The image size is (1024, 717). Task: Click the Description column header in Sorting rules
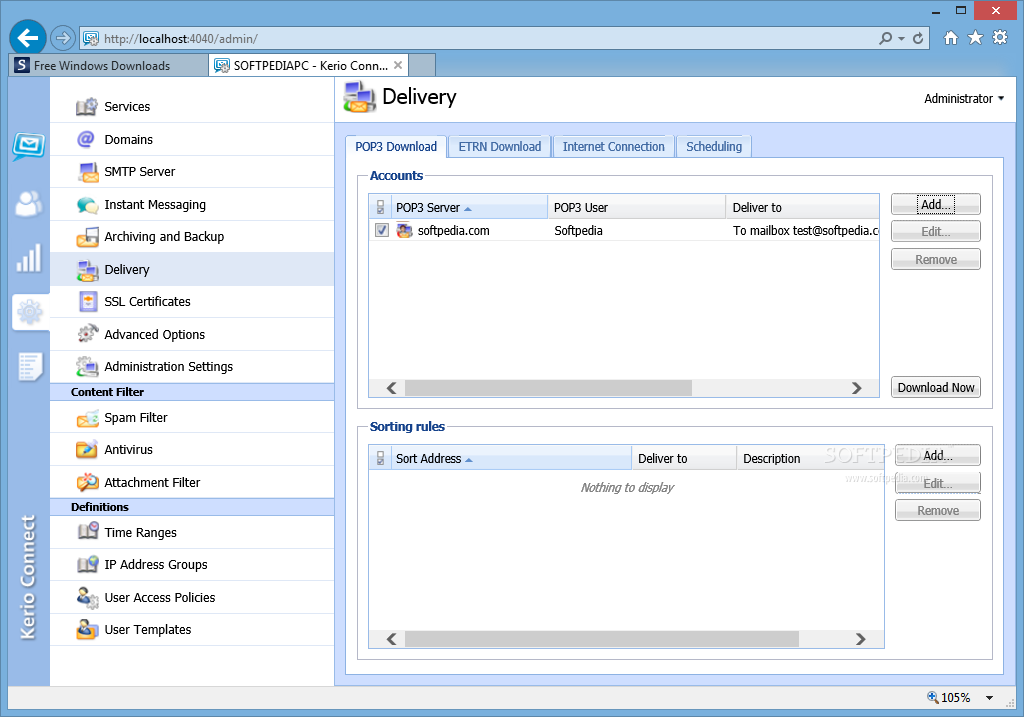[810, 458]
